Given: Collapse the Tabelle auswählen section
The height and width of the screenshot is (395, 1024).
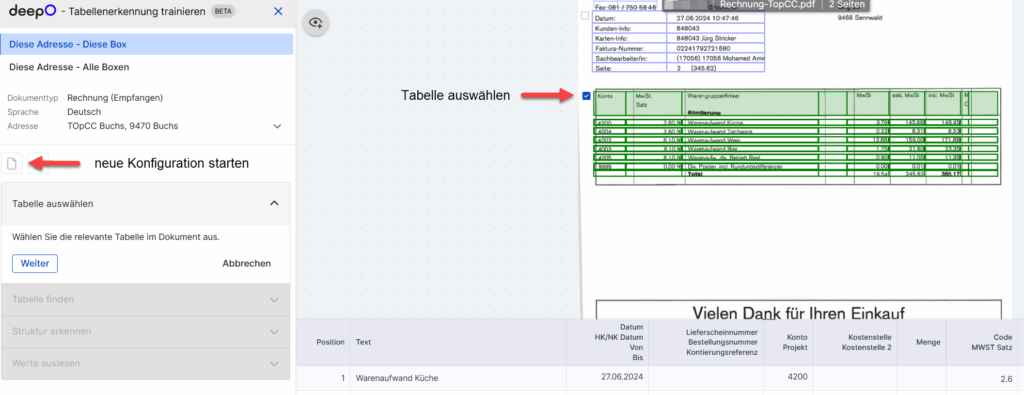Looking at the screenshot, I should click(274, 204).
